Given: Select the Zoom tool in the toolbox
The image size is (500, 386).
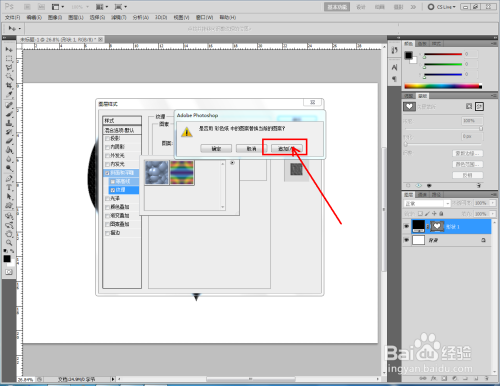Looking at the screenshot, I should click(9, 242).
